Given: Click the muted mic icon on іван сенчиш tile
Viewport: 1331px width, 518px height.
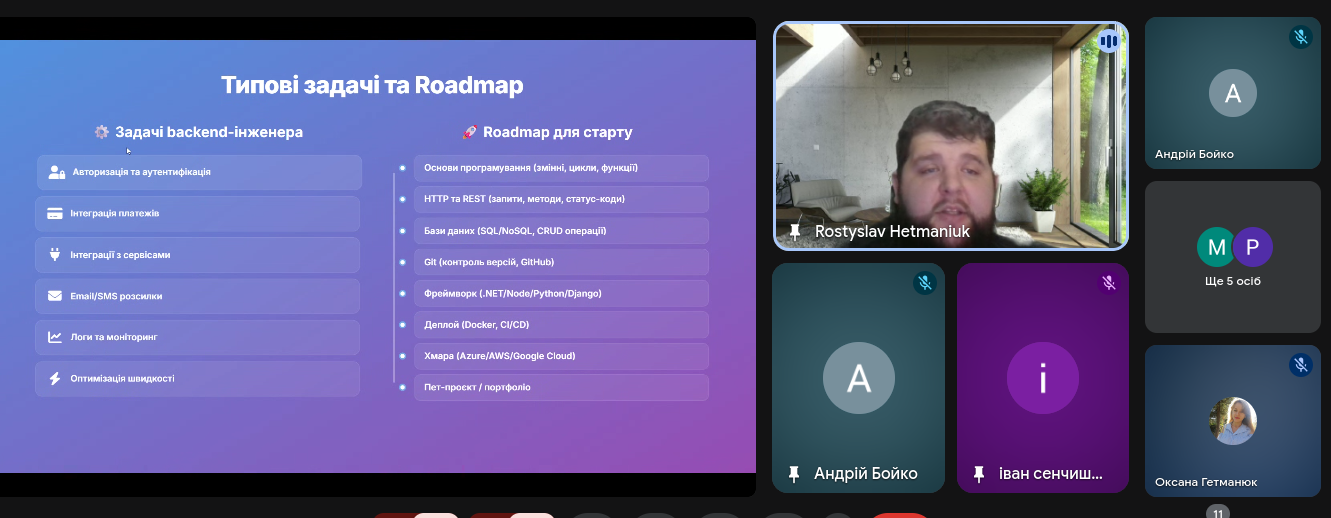Looking at the screenshot, I should [x=1108, y=283].
